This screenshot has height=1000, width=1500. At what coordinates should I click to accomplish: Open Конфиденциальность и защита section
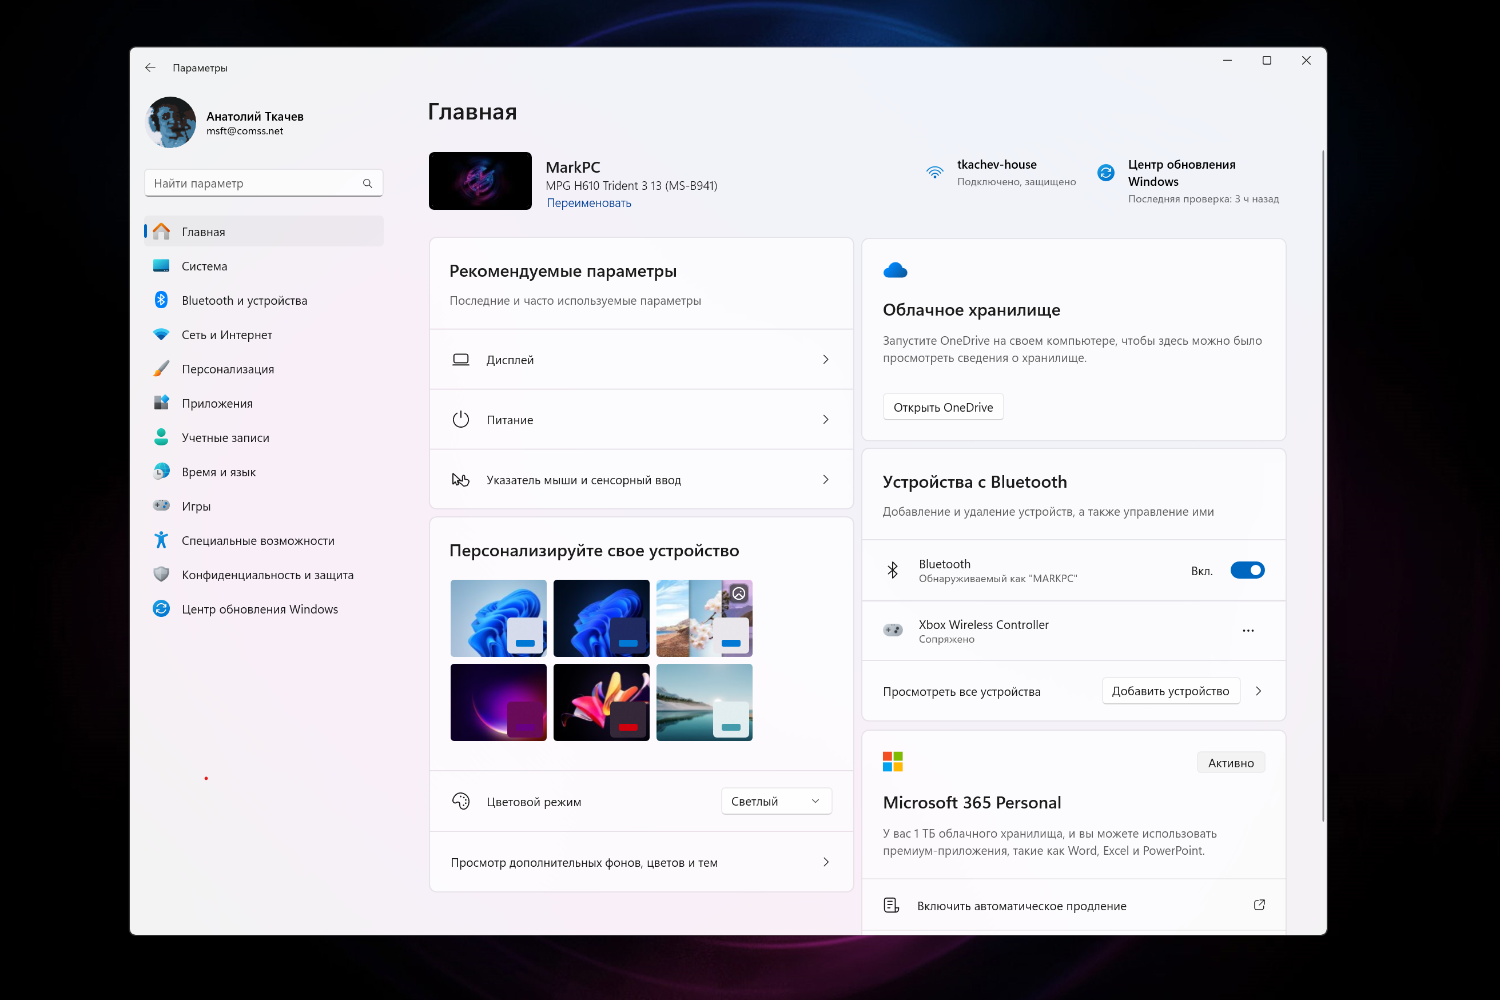(x=264, y=575)
